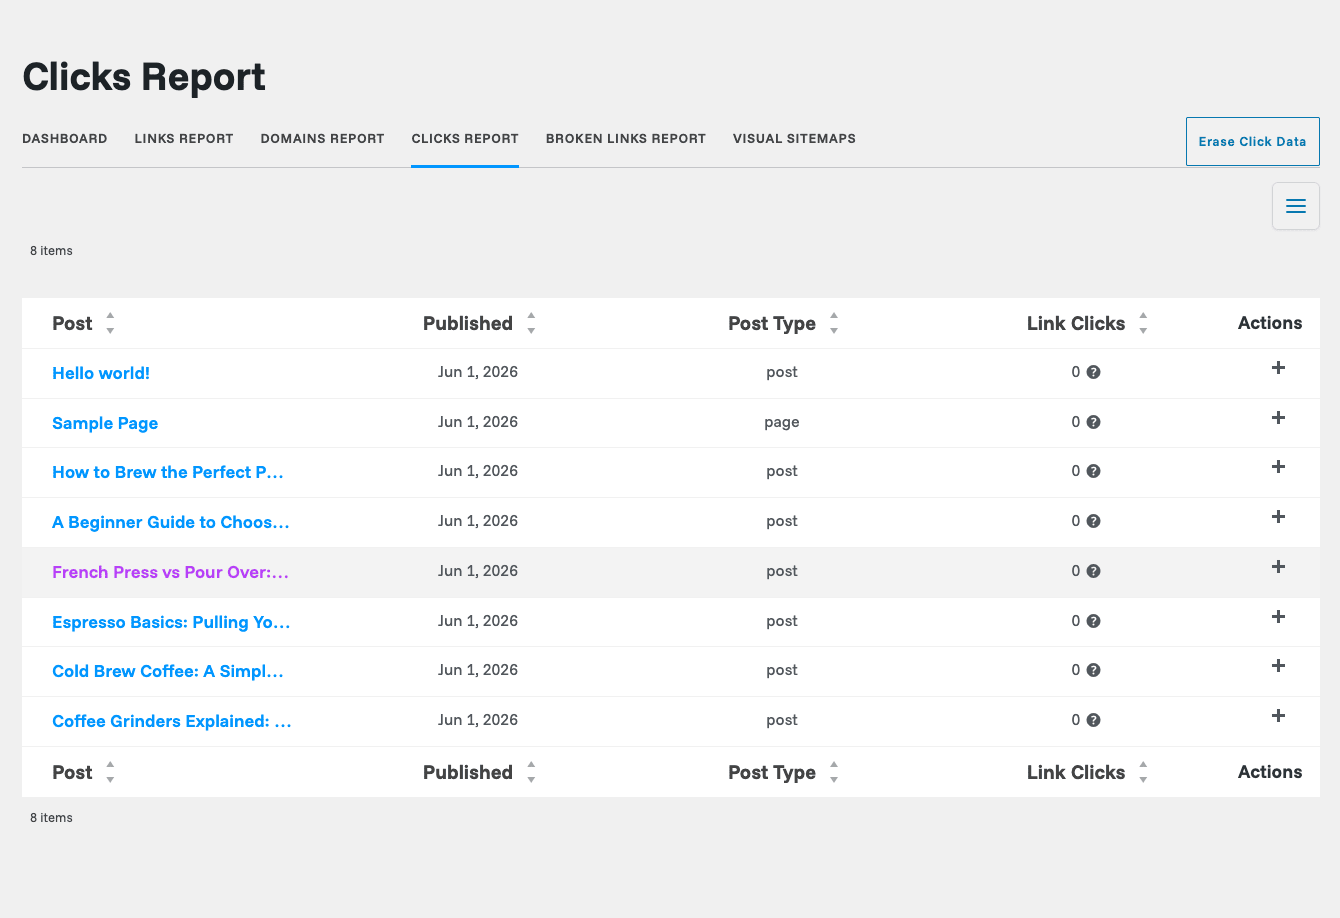Switch to the Dashboard tab
The width and height of the screenshot is (1340, 918).
(x=65, y=139)
